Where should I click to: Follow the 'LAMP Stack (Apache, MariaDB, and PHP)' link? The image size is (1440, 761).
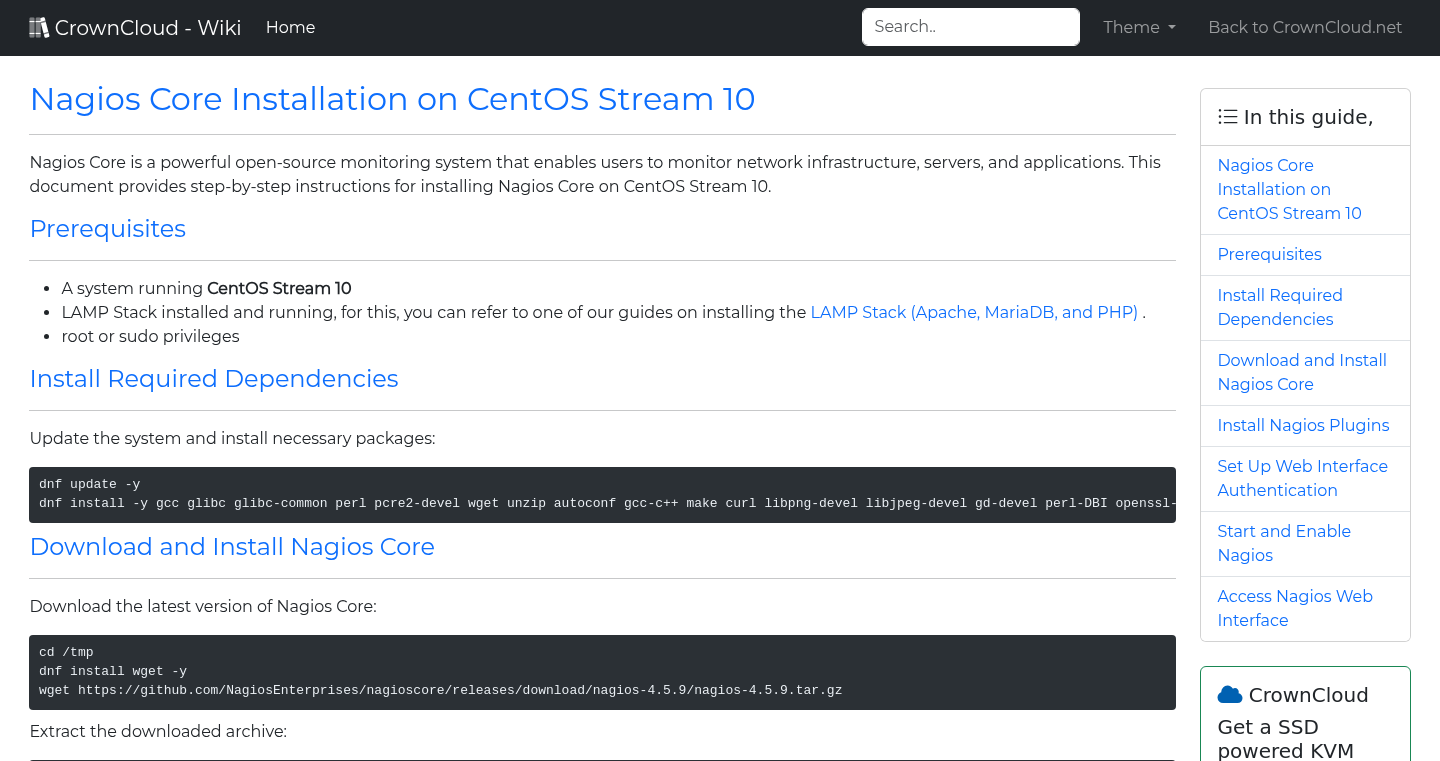975,312
